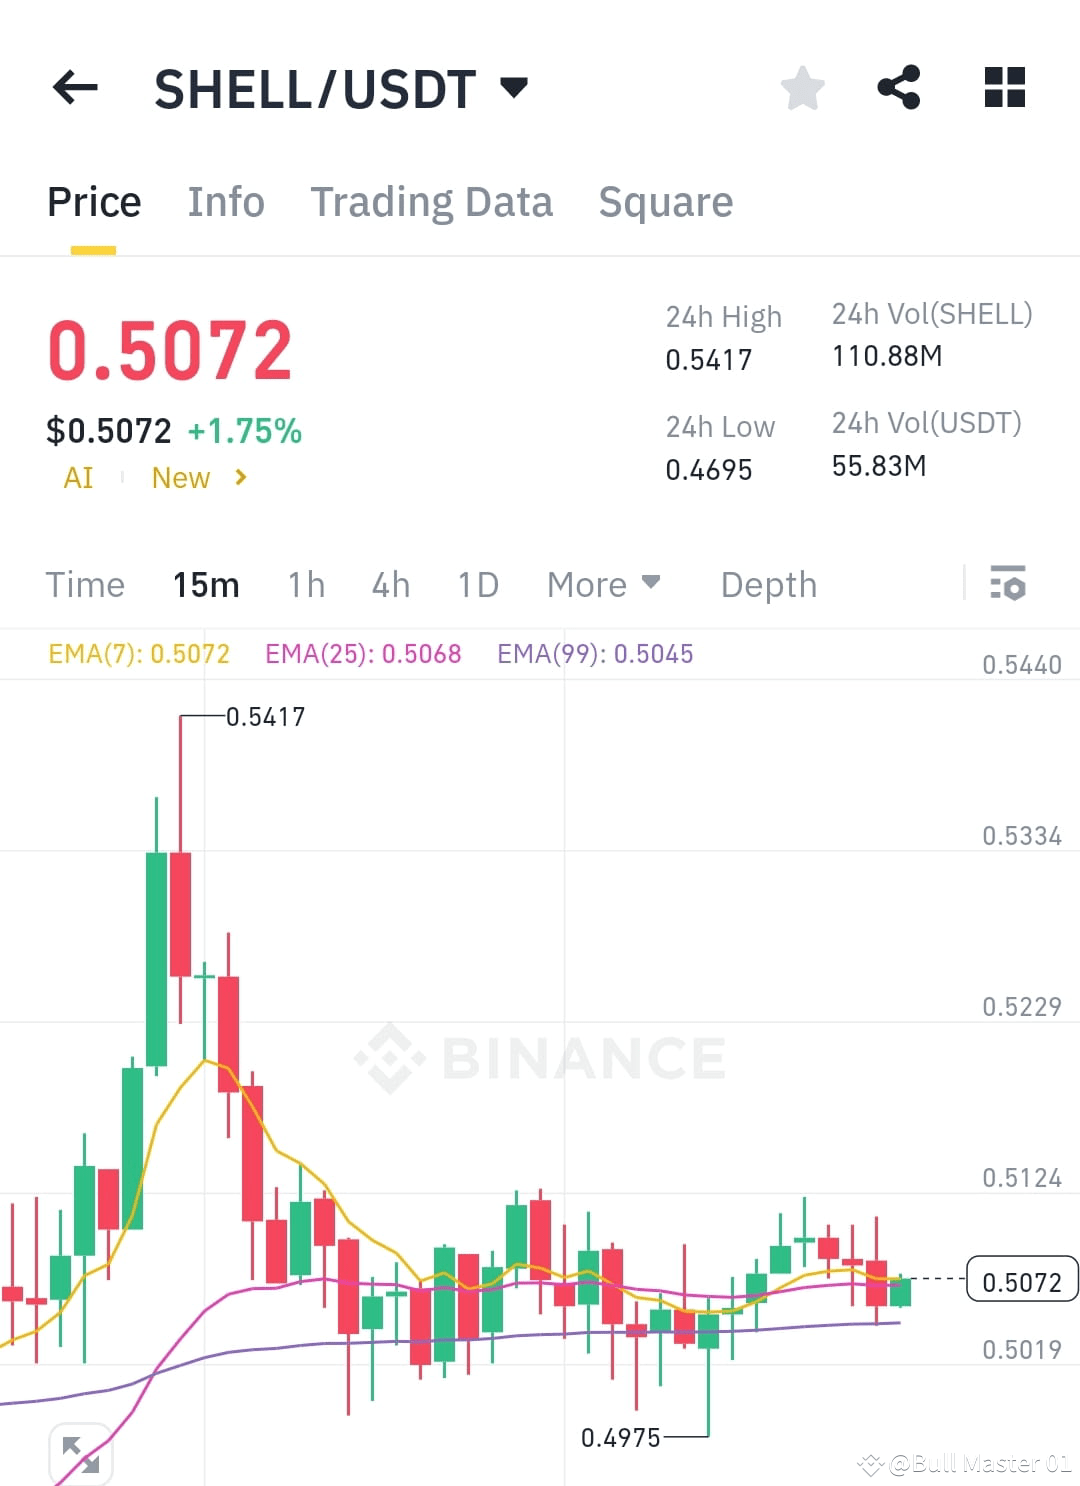Open the widgets grid icon top right
This screenshot has width=1080, height=1486.
[1004, 88]
